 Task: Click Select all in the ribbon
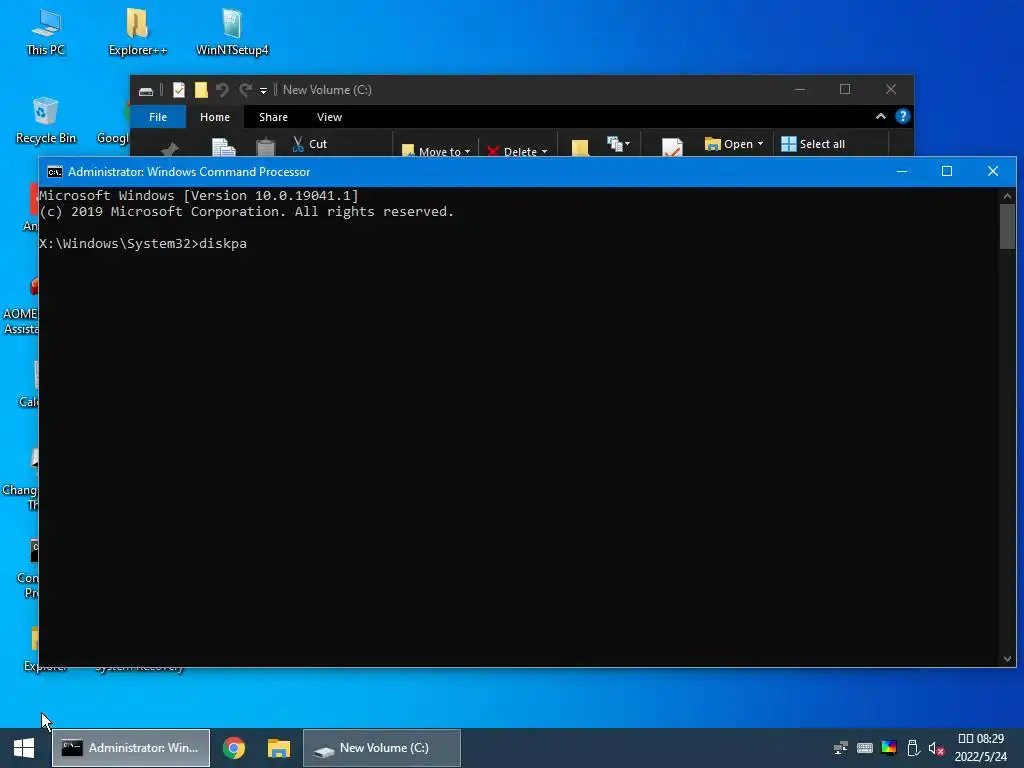pos(813,144)
